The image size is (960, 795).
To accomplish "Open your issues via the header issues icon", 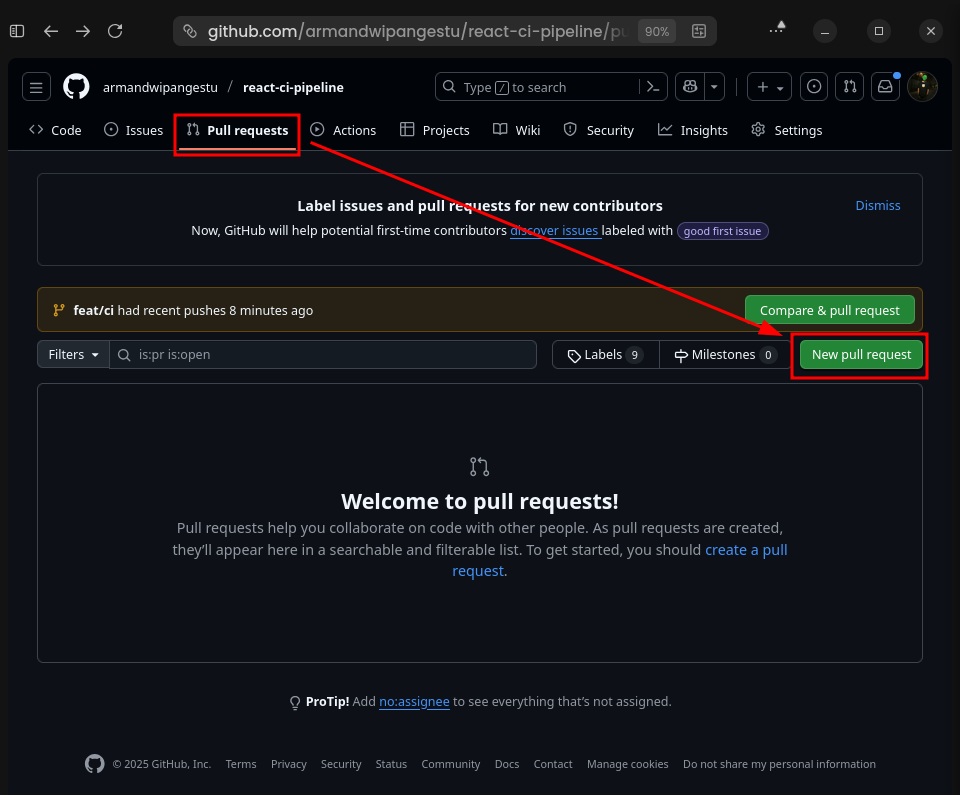I will [x=813, y=87].
